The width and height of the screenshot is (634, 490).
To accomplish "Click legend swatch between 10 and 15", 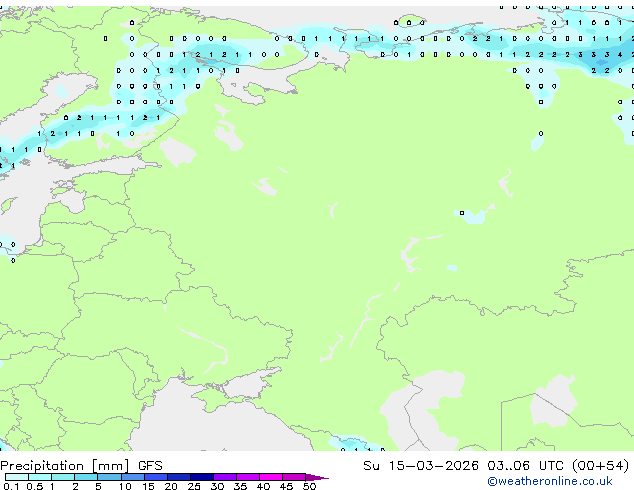I will (x=132, y=477).
